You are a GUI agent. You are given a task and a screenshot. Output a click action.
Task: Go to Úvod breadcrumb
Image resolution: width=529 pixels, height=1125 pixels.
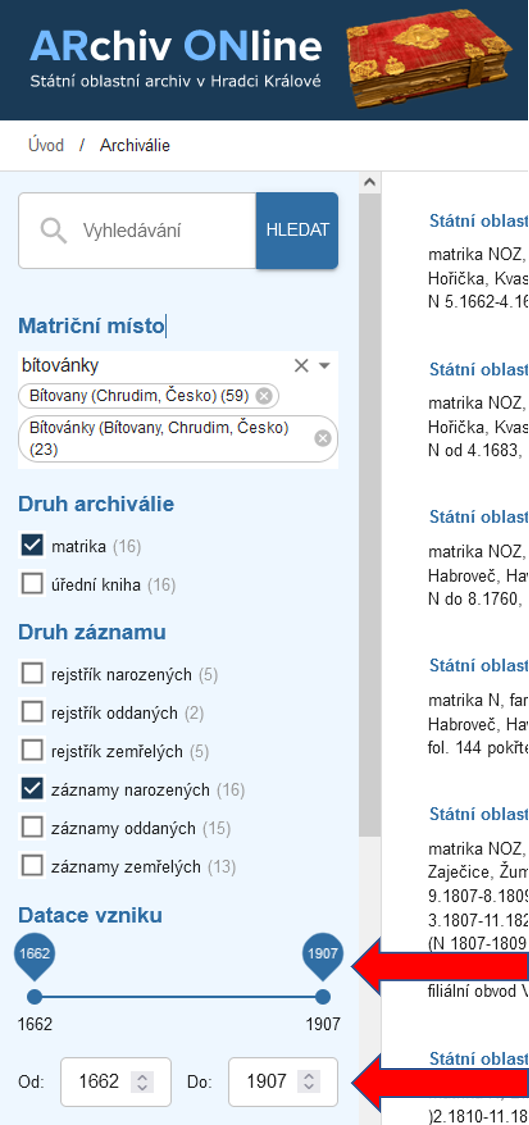(x=46, y=146)
